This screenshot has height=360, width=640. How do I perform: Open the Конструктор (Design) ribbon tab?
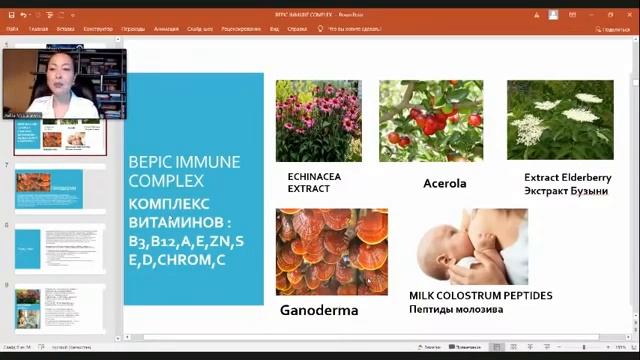98,29
